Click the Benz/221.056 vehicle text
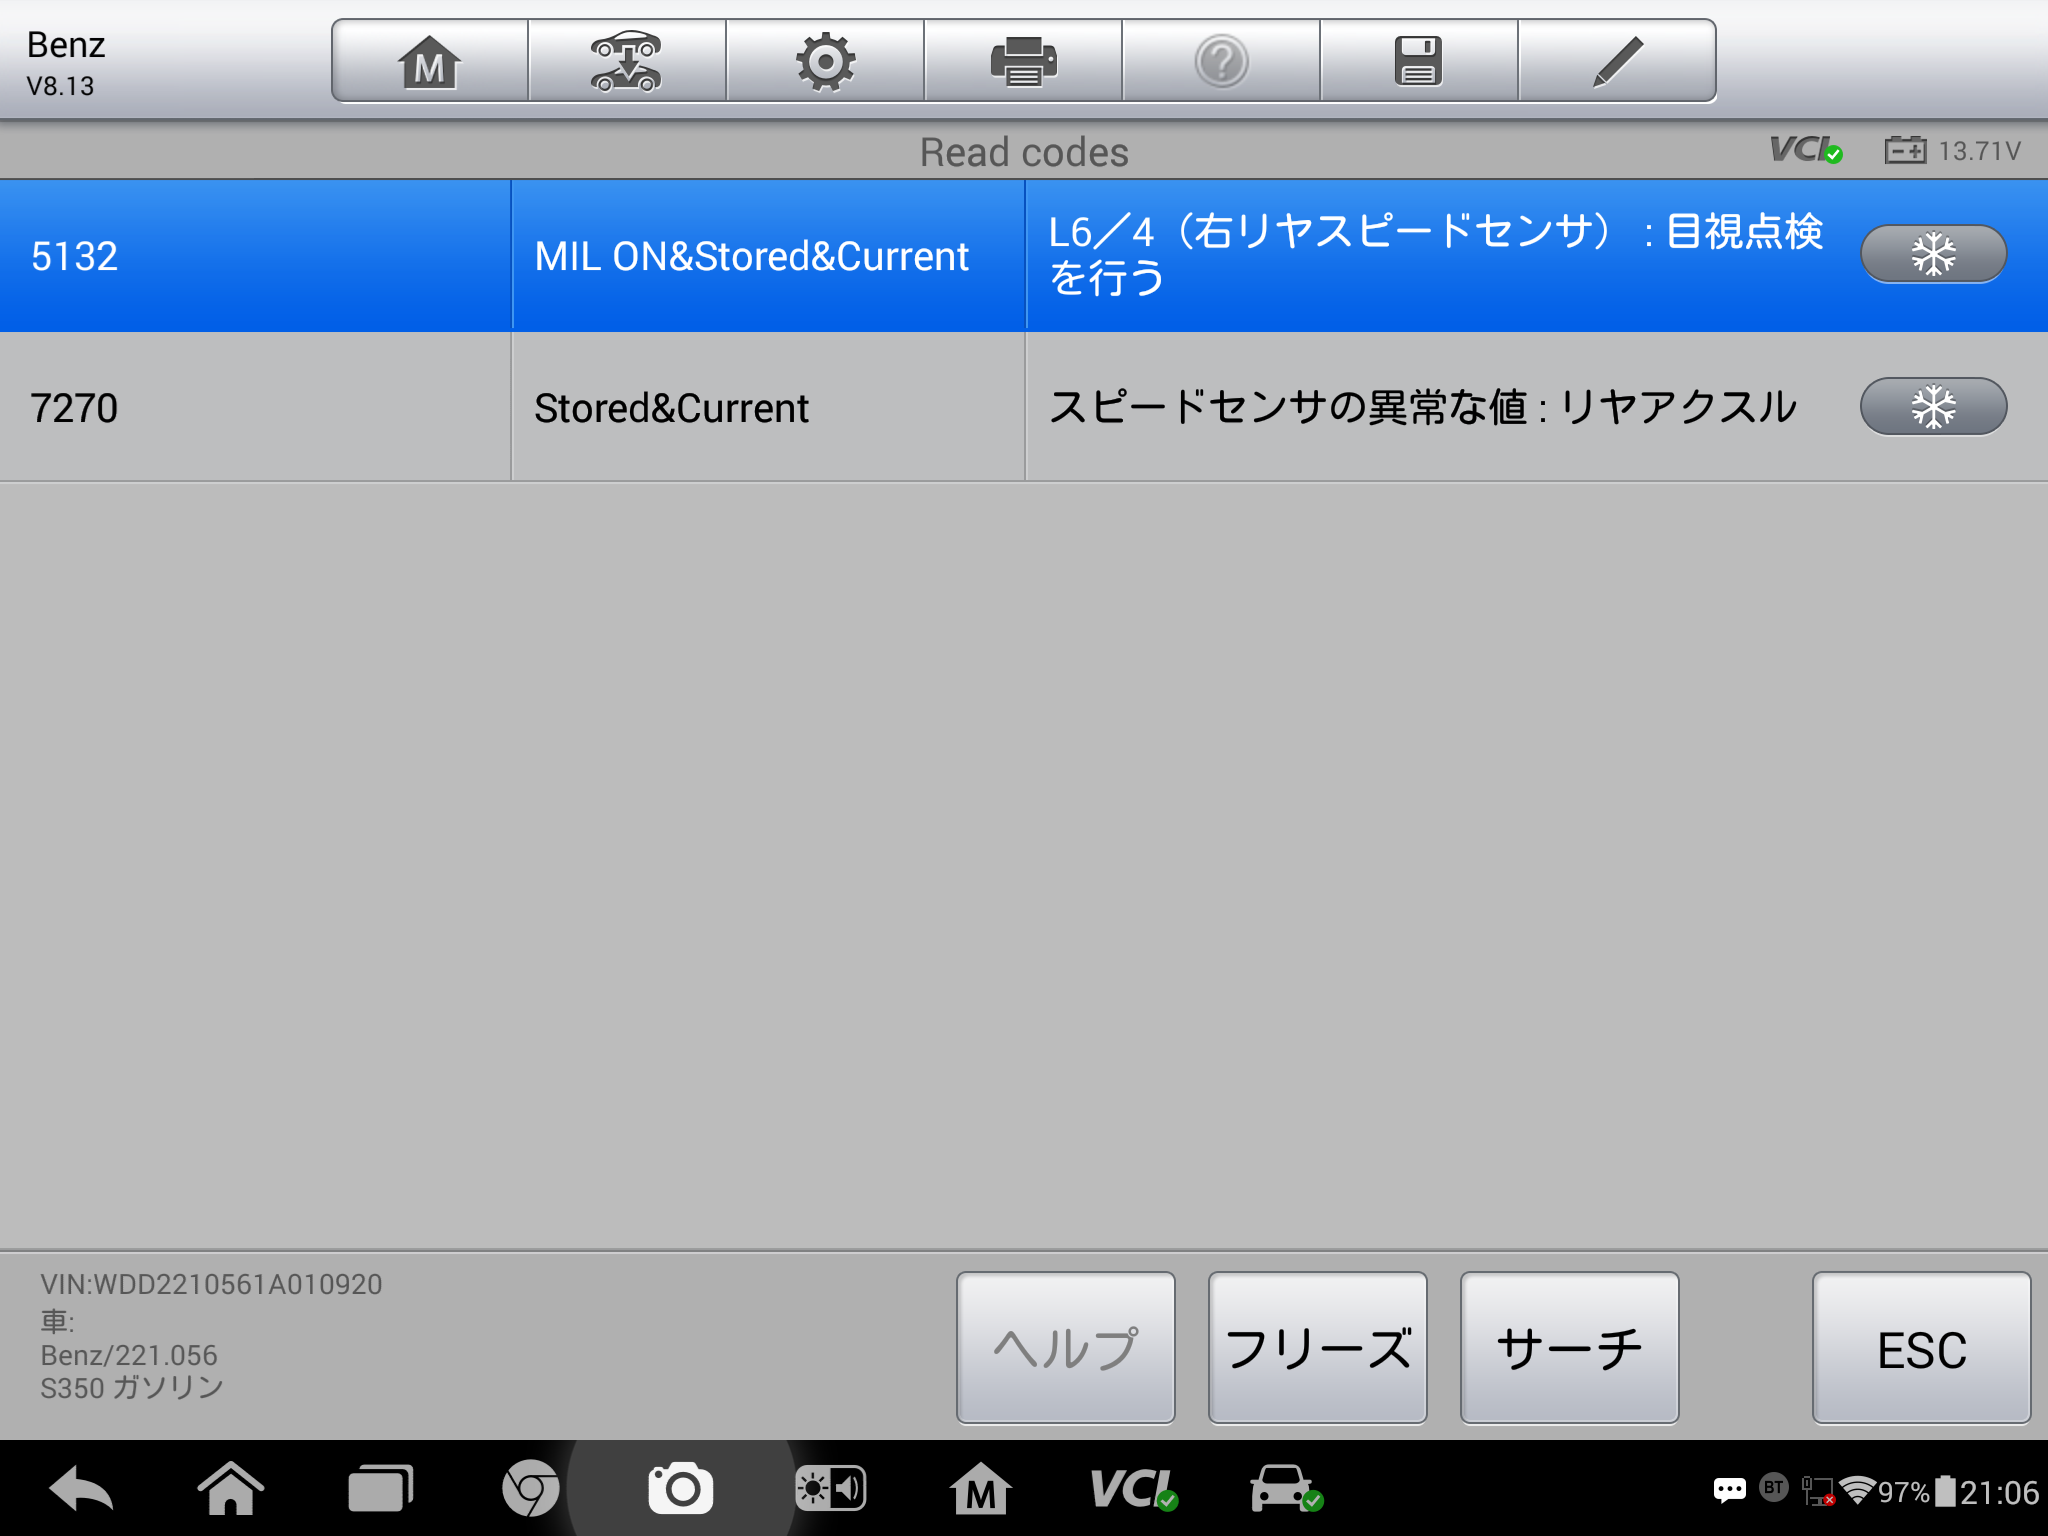Screen dimensions: 2048x1536 click(x=129, y=1356)
